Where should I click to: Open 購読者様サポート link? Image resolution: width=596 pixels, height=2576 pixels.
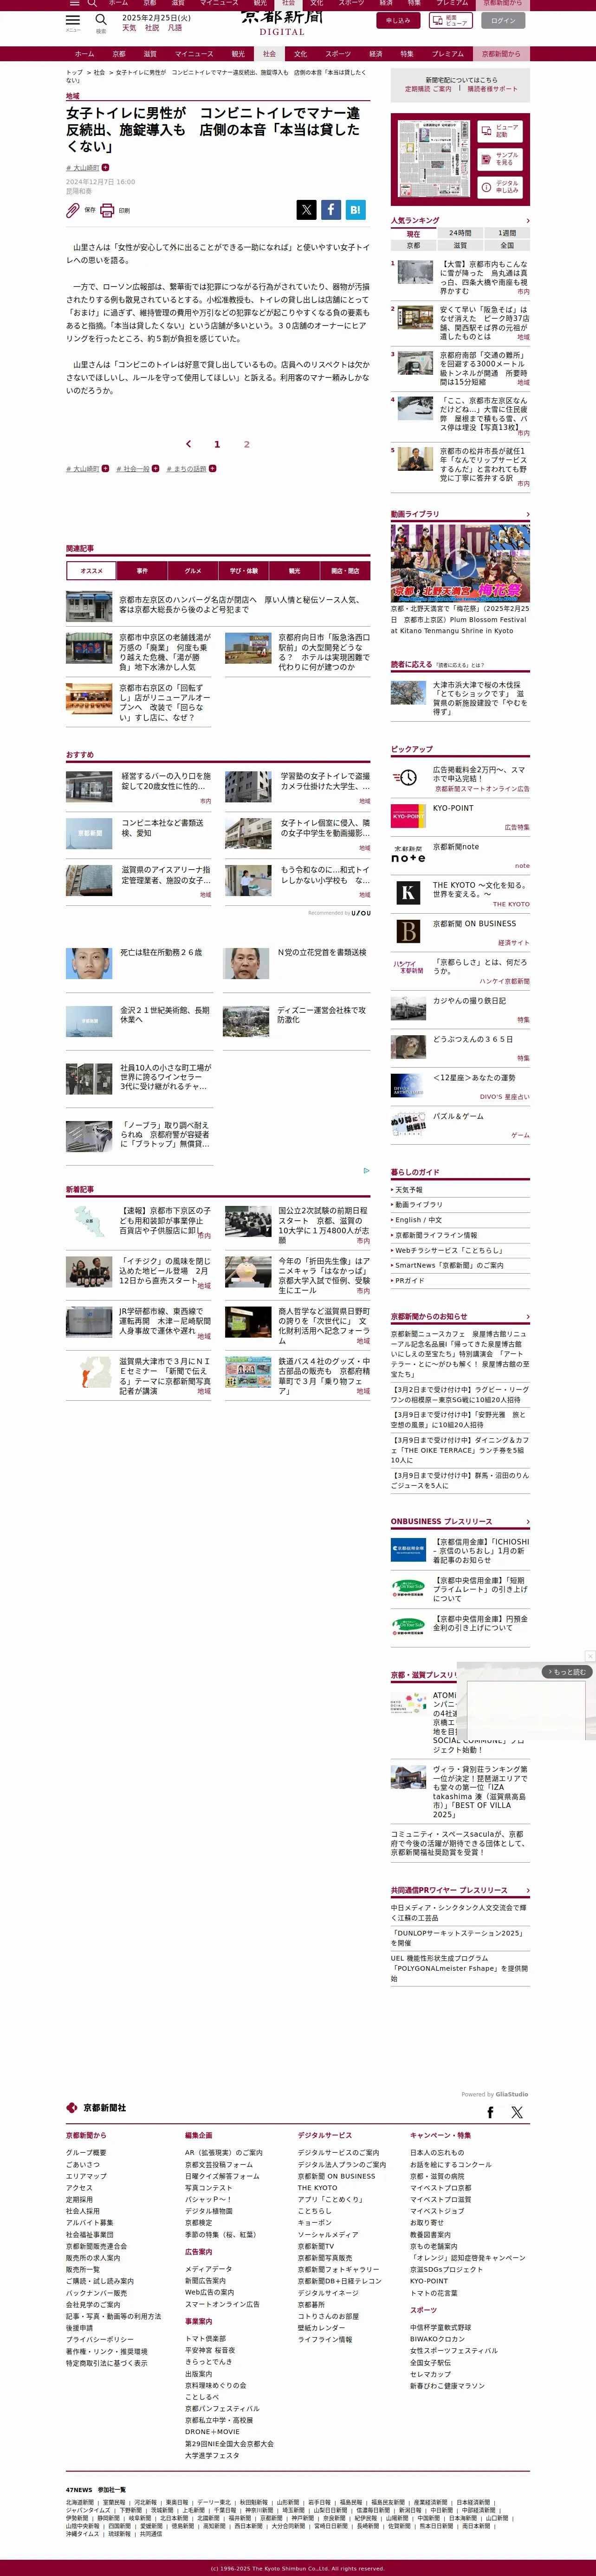(x=493, y=89)
